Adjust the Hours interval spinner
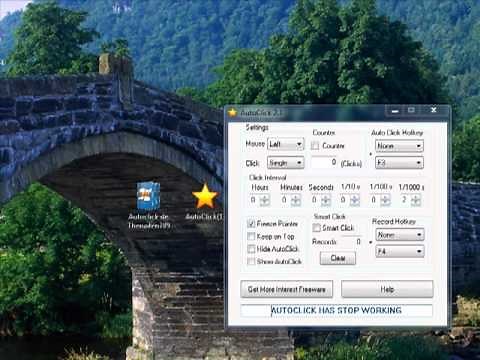 pos(265,200)
